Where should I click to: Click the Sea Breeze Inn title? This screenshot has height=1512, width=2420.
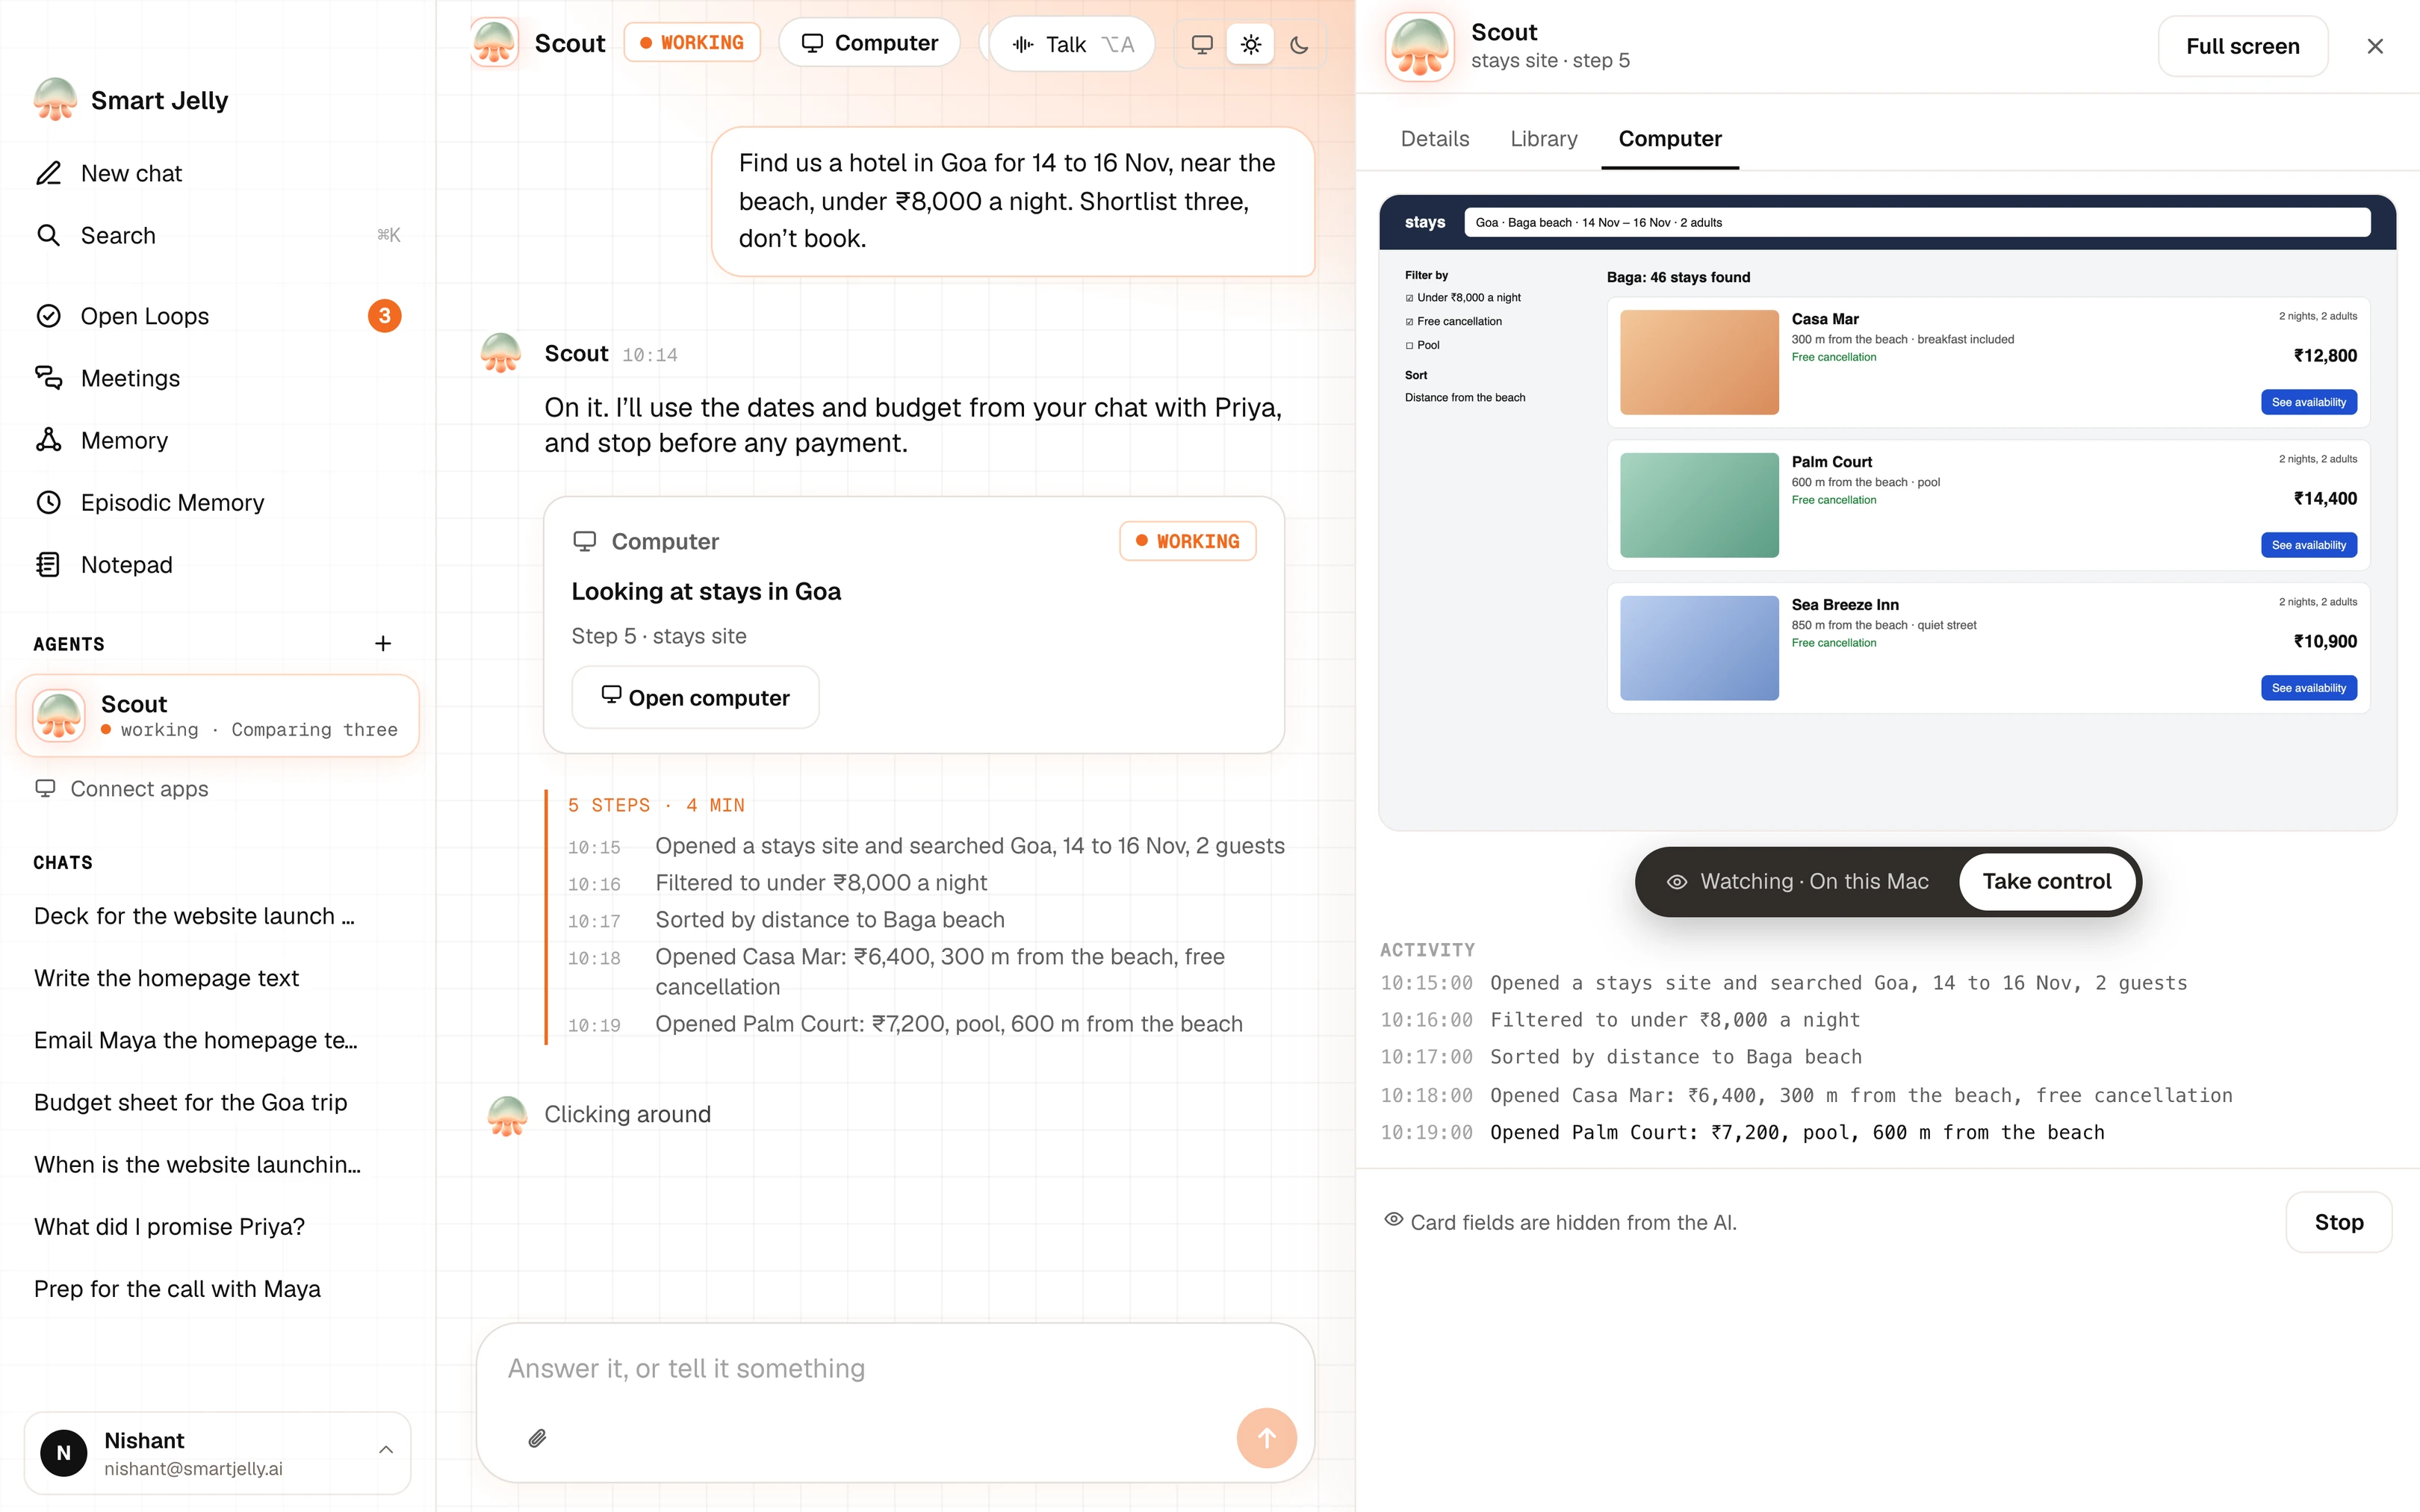pyautogui.click(x=1844, y=605)
